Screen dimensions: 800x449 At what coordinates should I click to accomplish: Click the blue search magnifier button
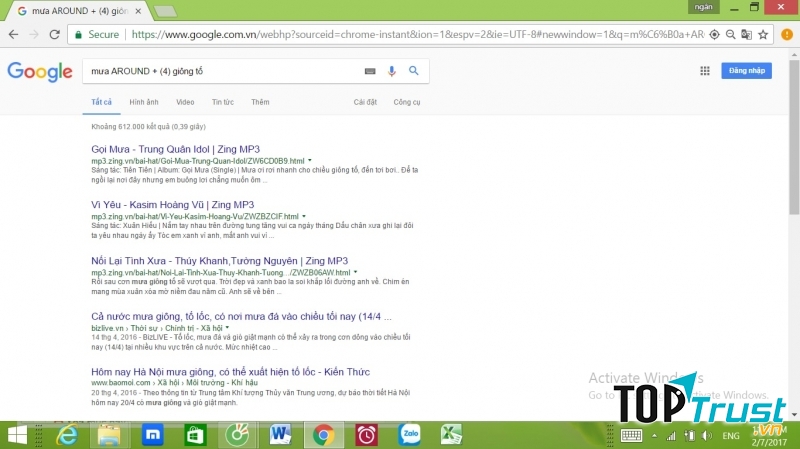[413, 71]
